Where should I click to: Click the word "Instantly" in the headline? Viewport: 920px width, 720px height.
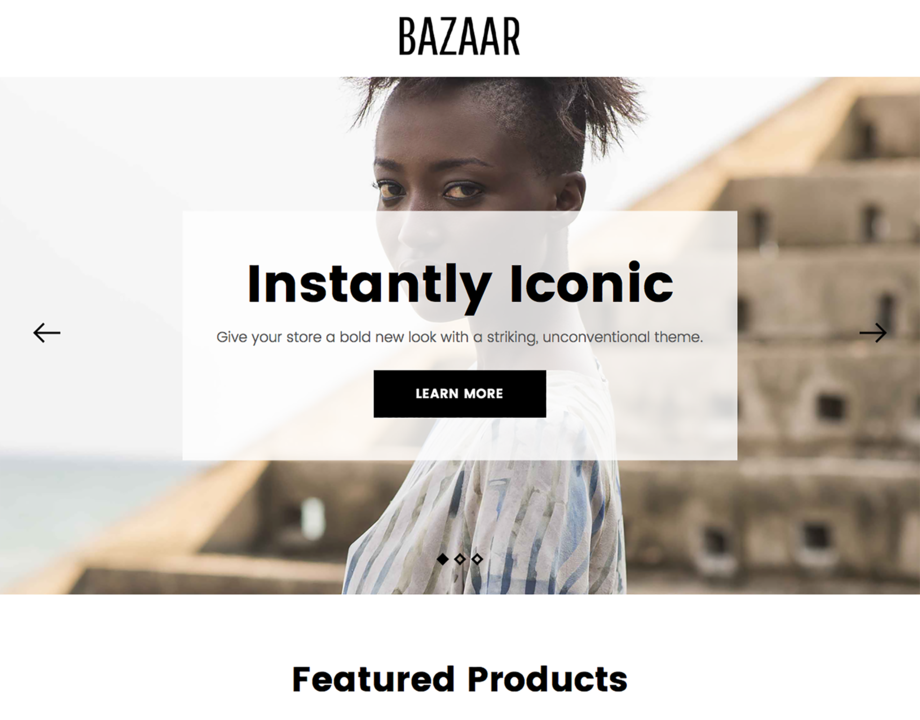[x=369, y=285]
